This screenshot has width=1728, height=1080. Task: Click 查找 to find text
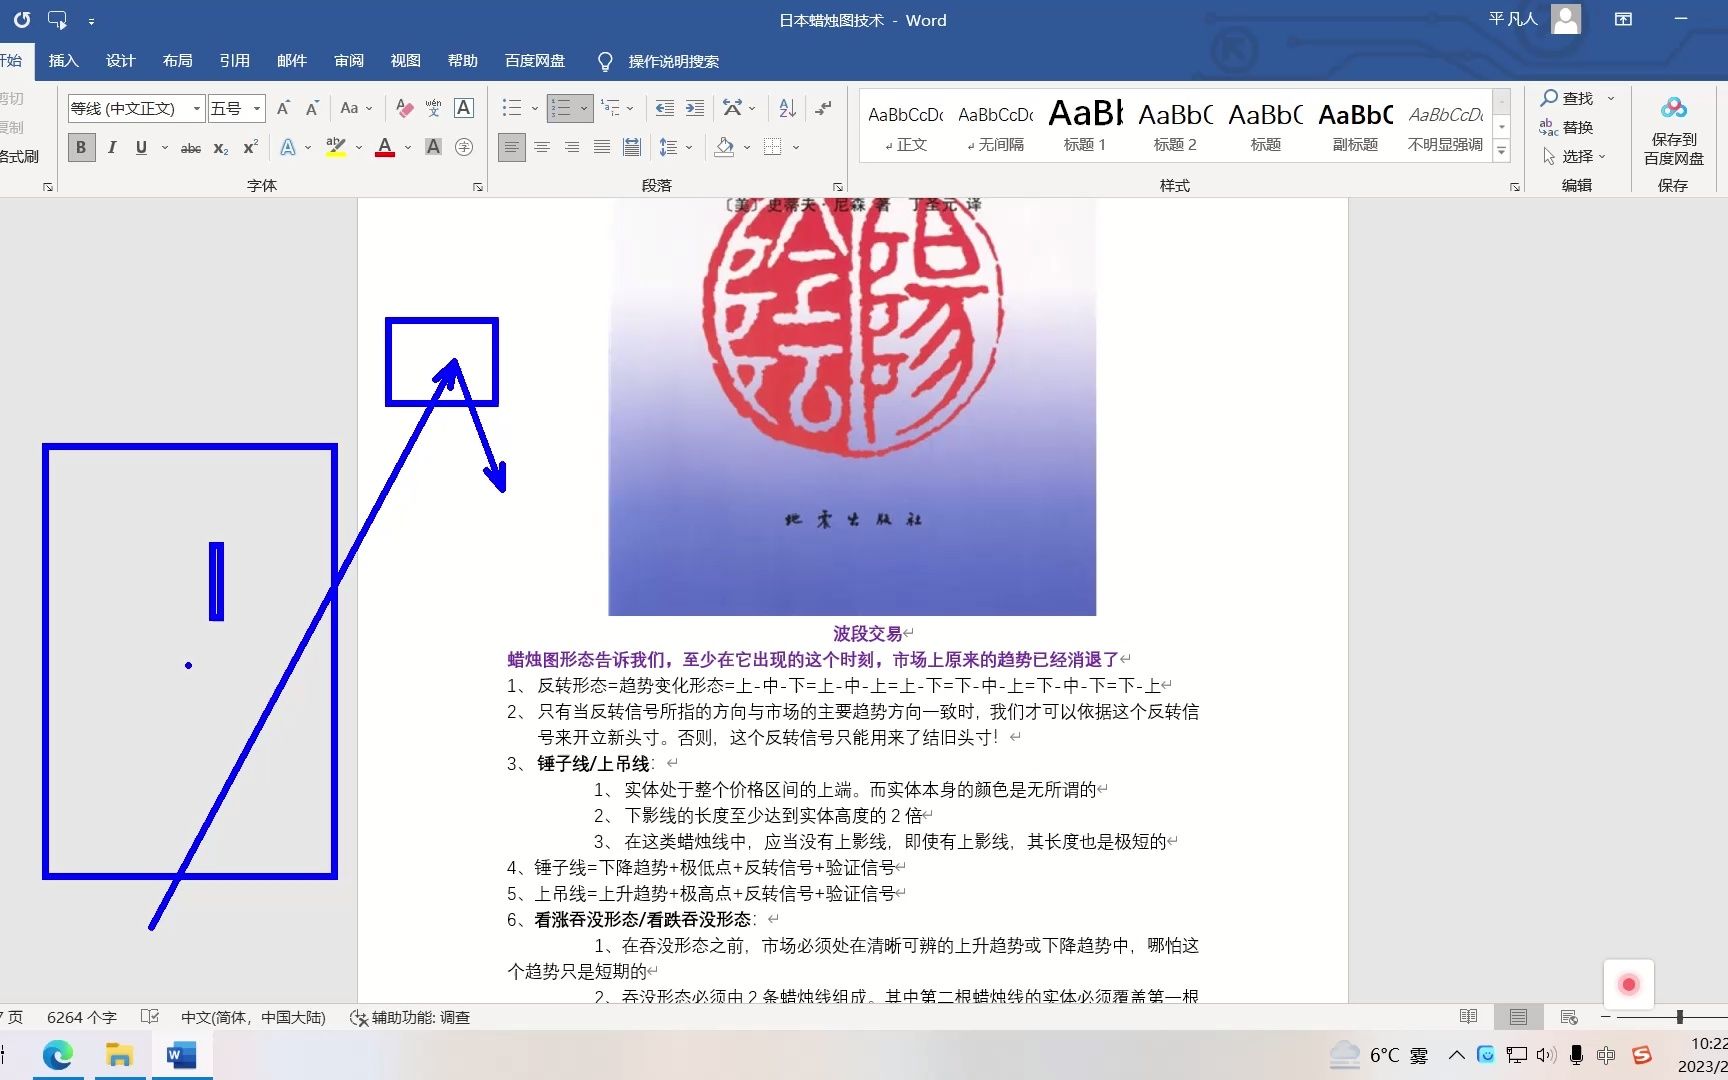coord(1567,98)
